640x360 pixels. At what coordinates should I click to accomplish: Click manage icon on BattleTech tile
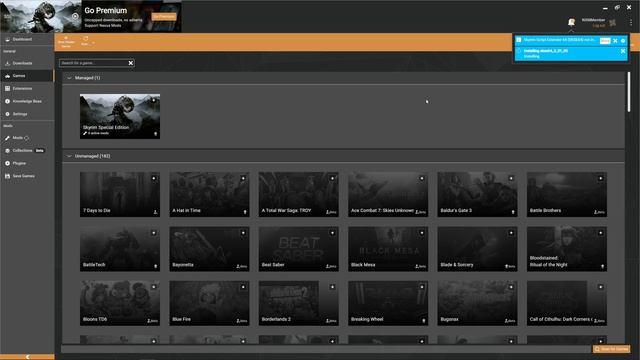(x=155, y=266)
